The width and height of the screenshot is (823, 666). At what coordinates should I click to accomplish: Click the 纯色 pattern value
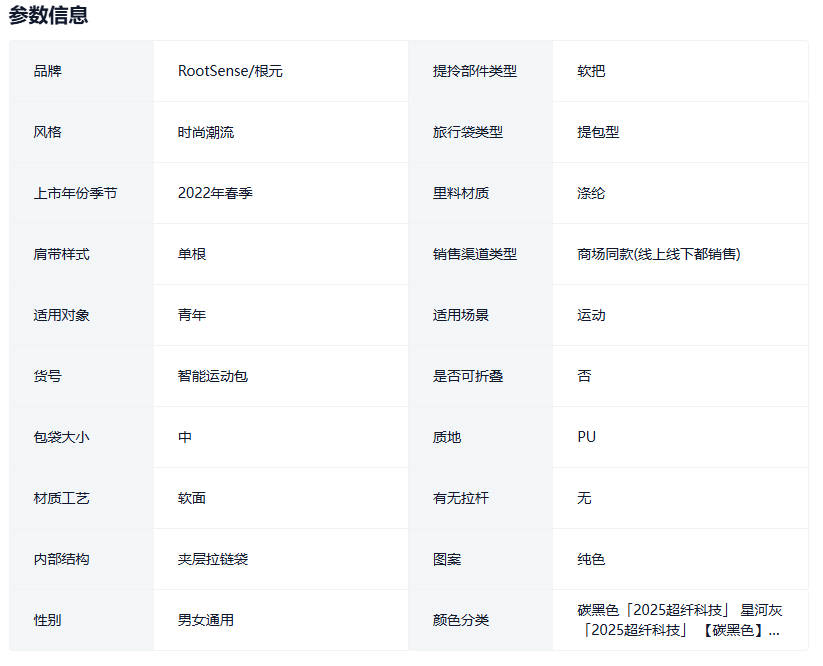pyautogui.click(x=591, y=559)
